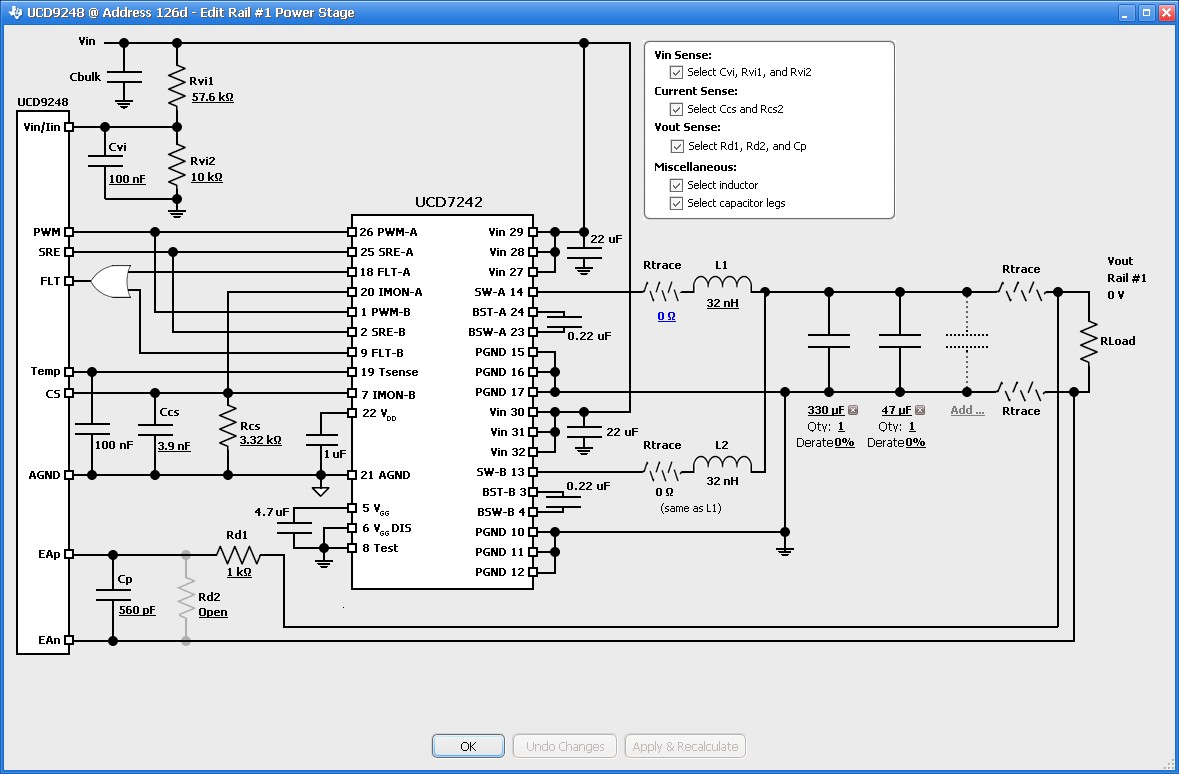1179x774 pixels.
Task: Click the Ccs capacitor symbol
Action: point(155,429)
